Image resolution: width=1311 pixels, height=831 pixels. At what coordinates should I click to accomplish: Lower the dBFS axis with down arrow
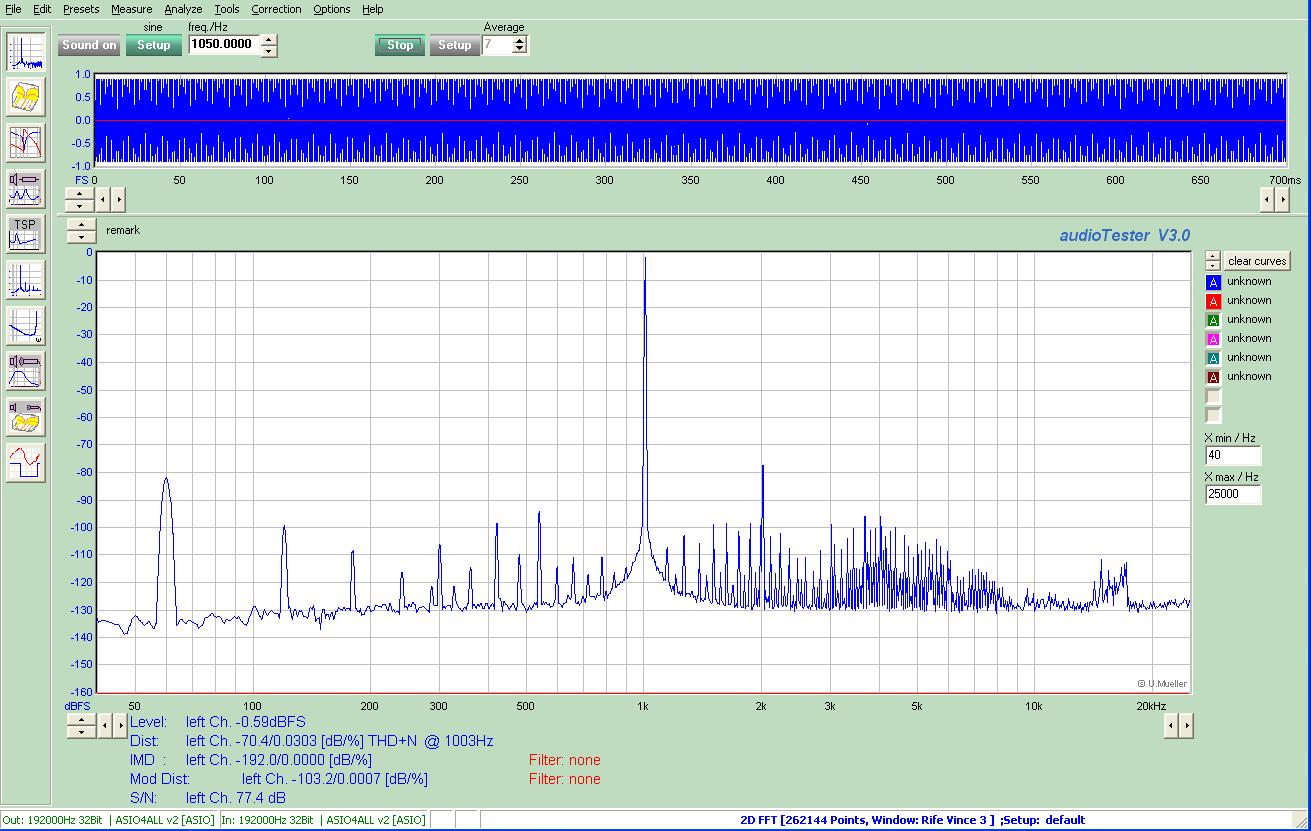[81, 731]
